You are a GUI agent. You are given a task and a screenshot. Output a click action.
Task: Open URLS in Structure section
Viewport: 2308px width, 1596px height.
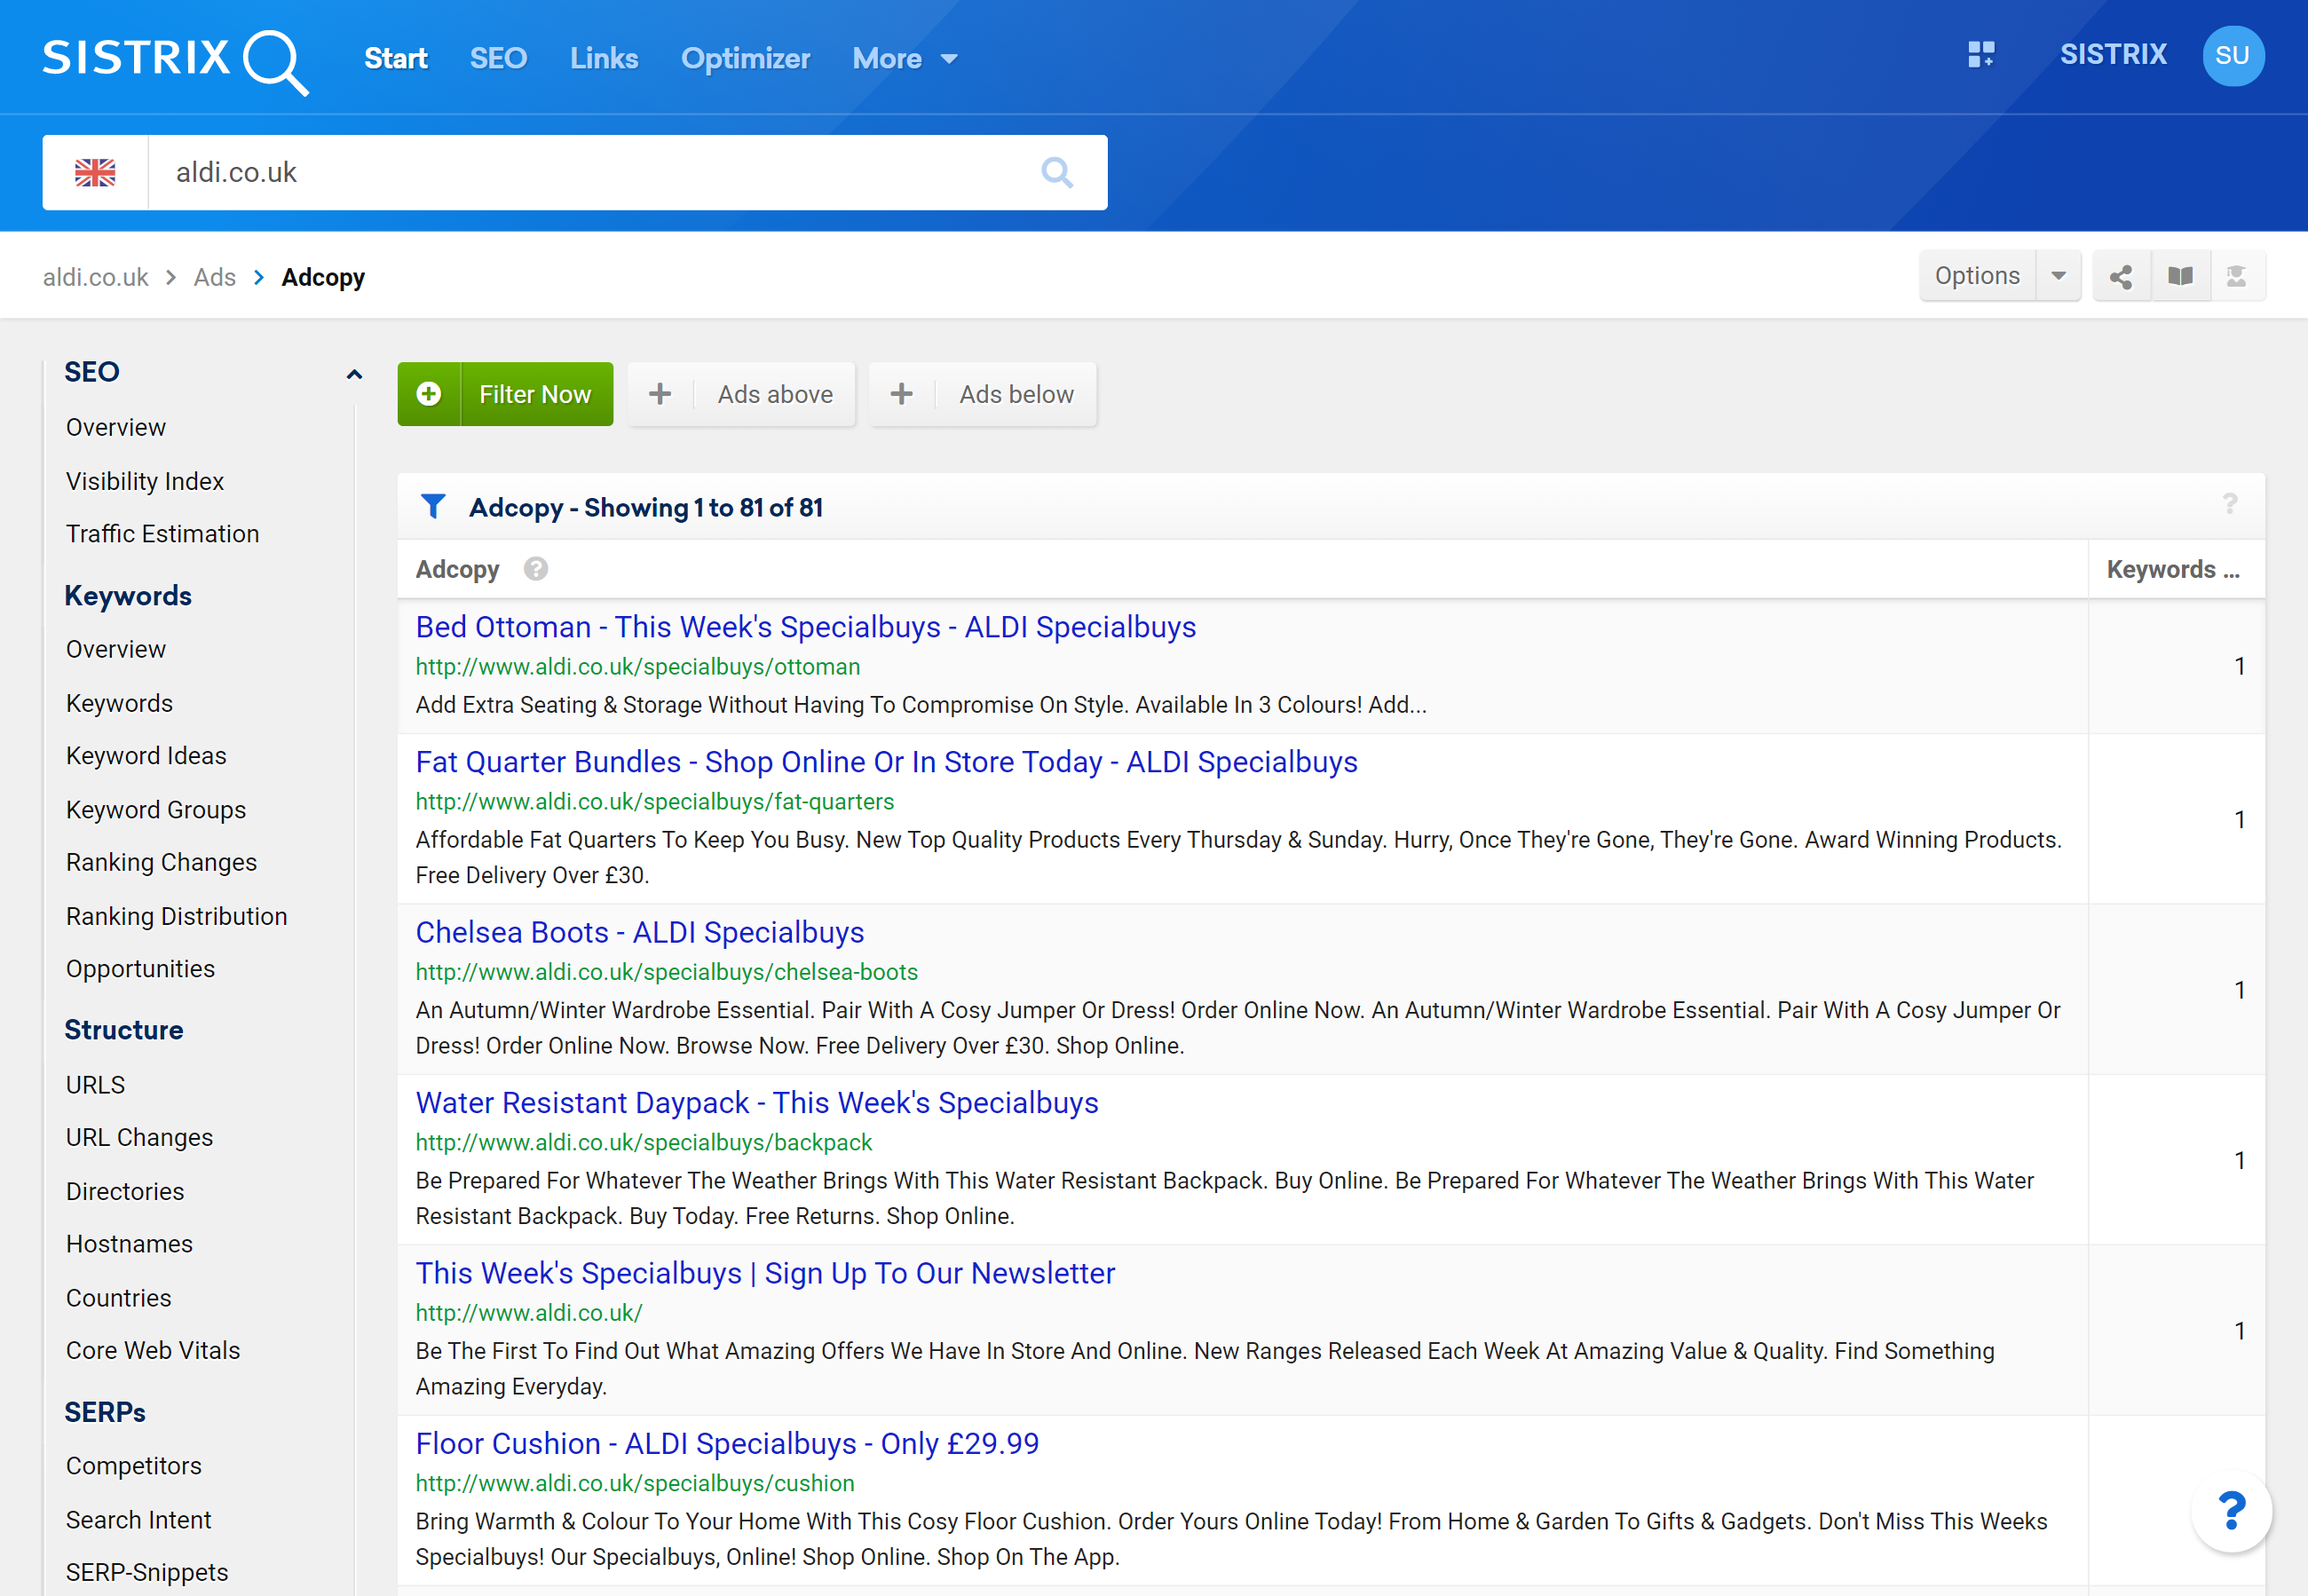(x=96, y=1085)
